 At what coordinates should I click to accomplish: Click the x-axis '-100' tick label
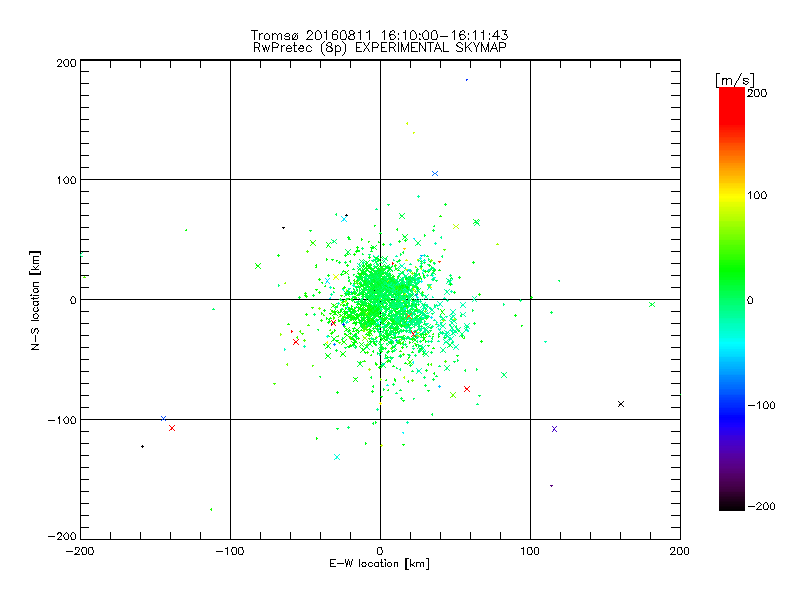[x=230, y=551]
